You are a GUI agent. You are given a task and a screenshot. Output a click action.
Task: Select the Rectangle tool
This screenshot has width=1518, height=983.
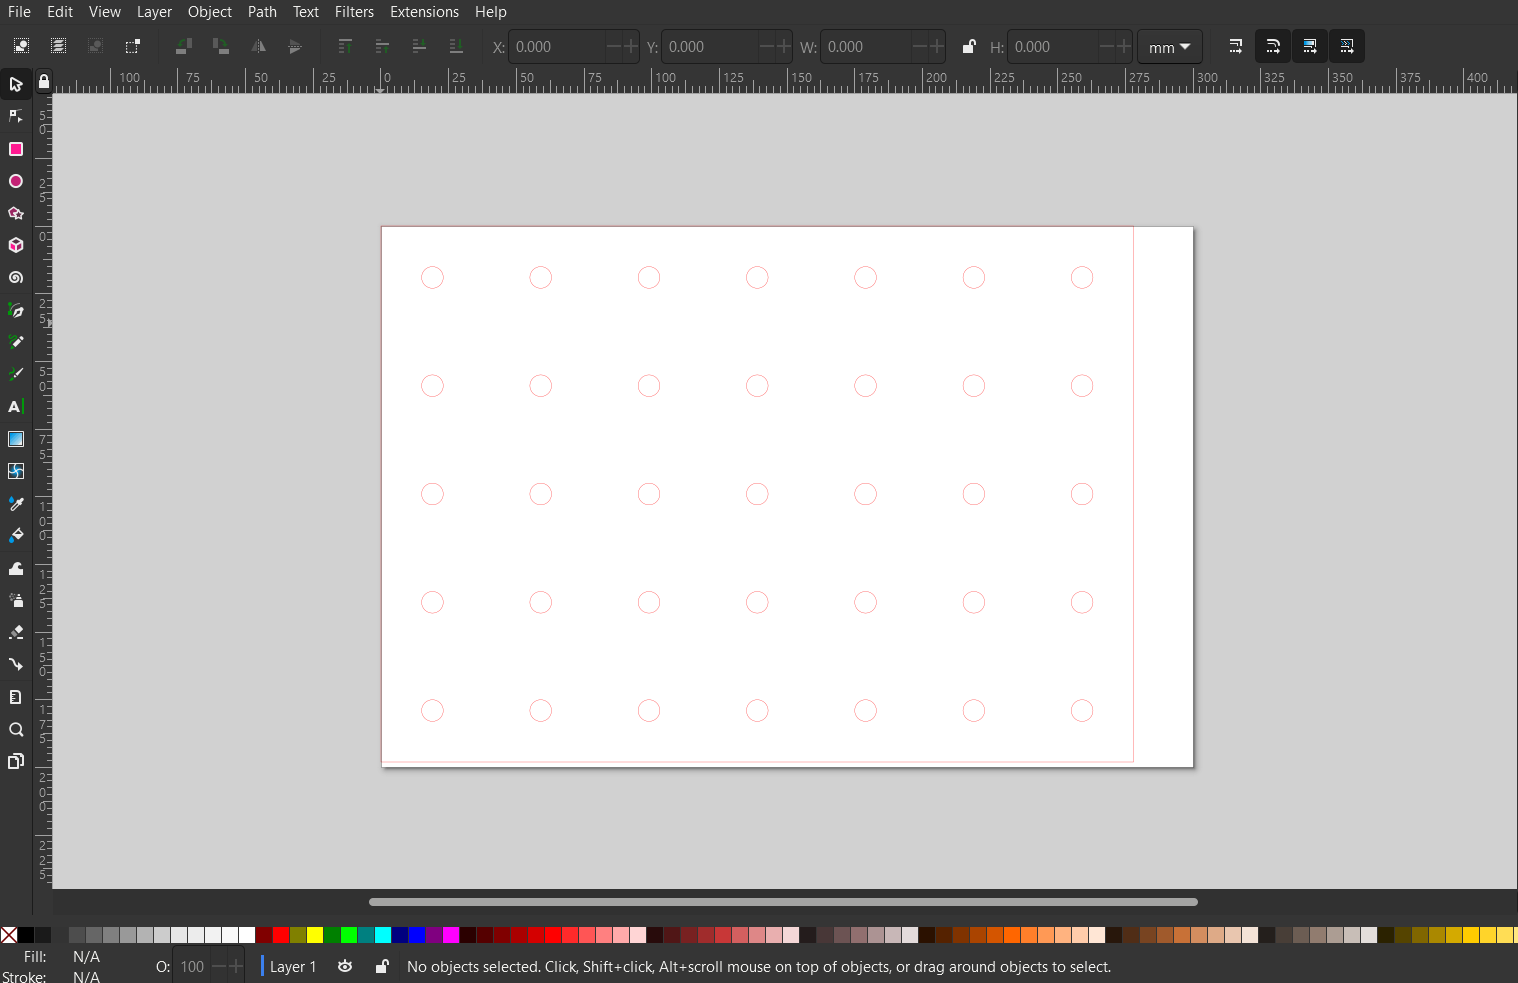tap(16, 149)
